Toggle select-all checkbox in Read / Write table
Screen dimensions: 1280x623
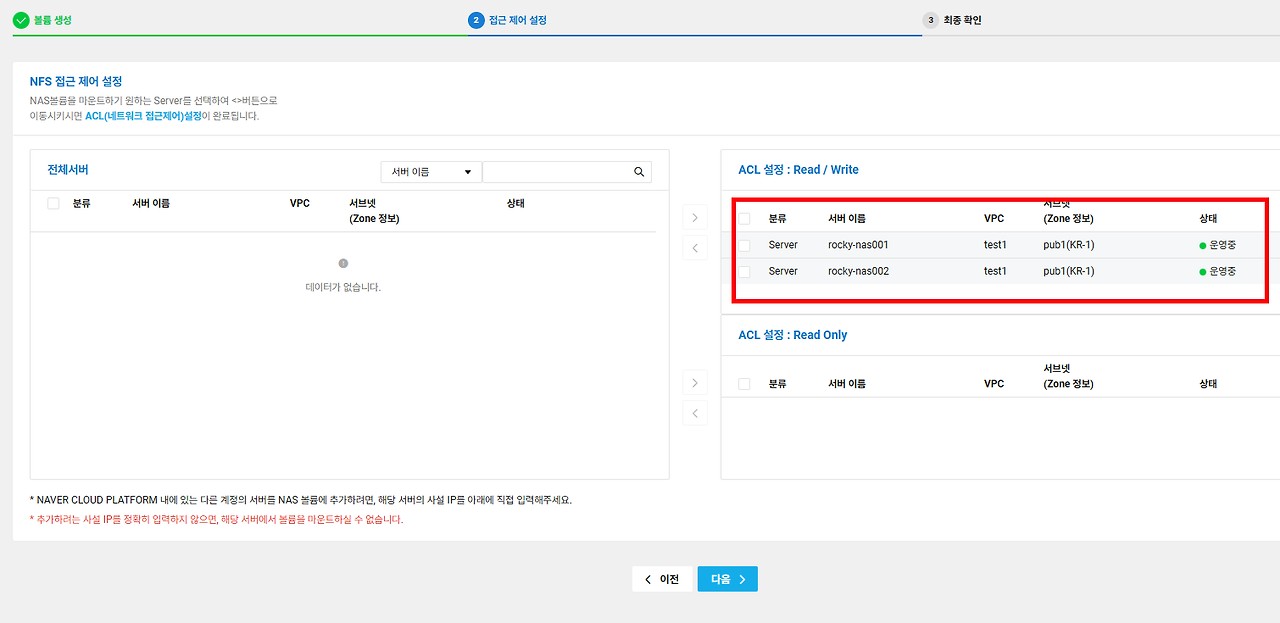click(744, 218)
